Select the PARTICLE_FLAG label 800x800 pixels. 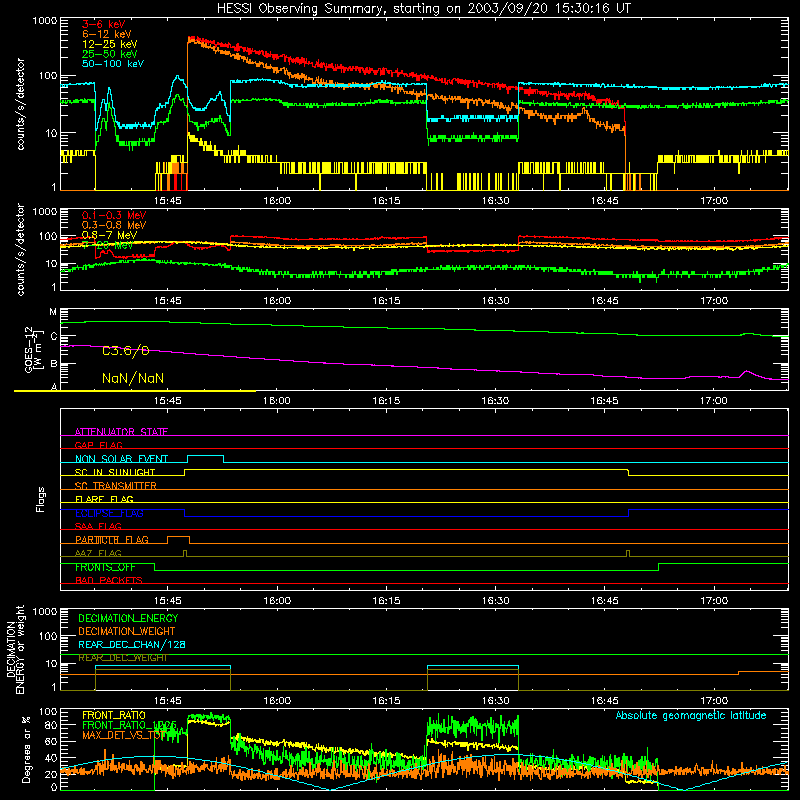pyautogui.click(x=112, y=540)
